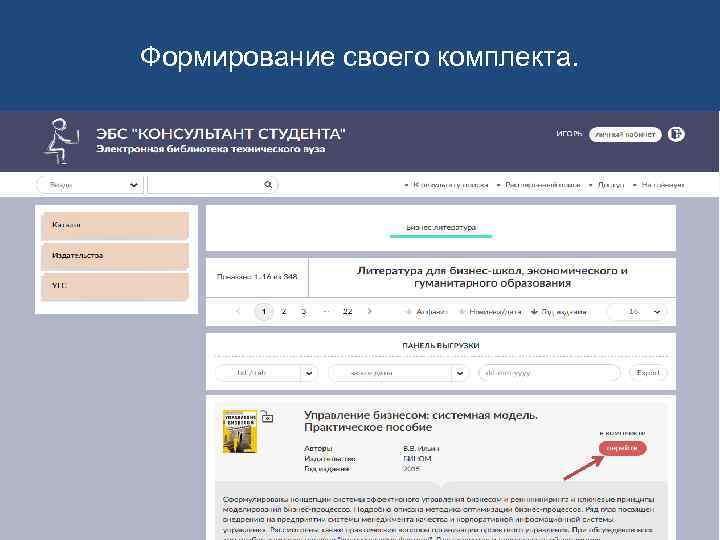Viewport: 720px width, 540px height.
Task: Click the logout icon next to Личный кабинет
Action: 676,134
